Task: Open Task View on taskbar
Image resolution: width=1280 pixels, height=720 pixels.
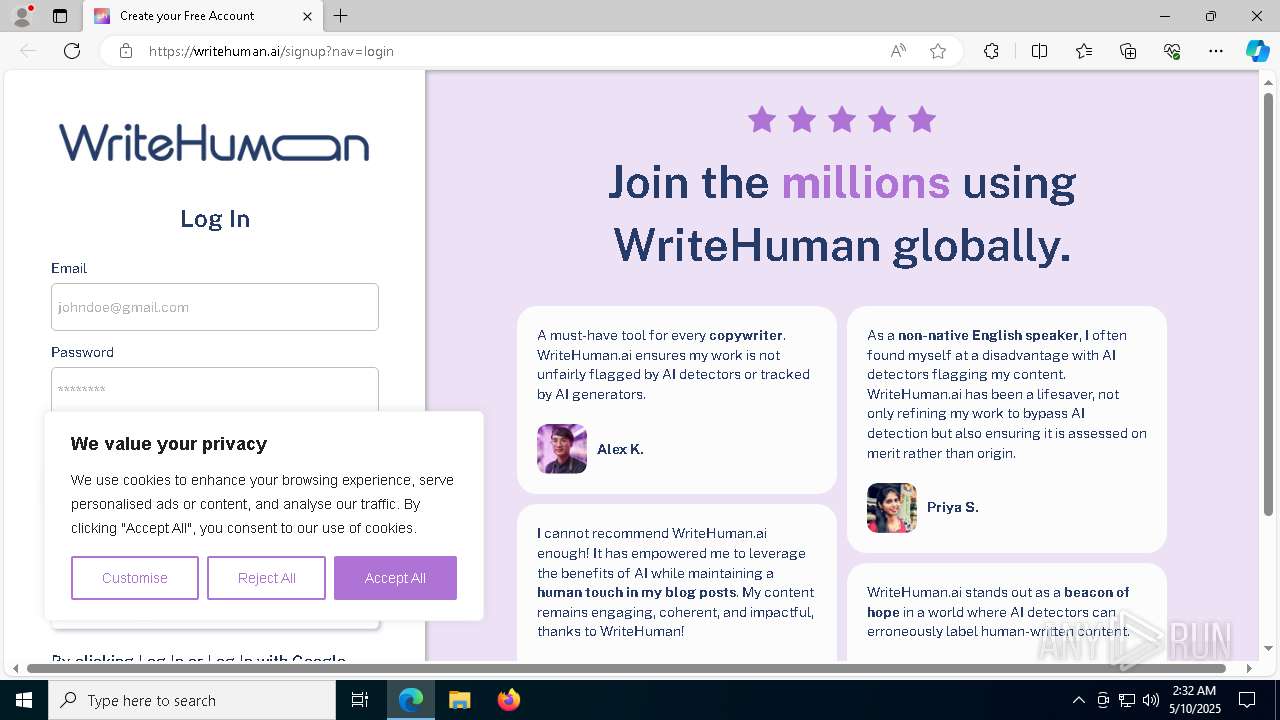Action: [x=360, y=700]
